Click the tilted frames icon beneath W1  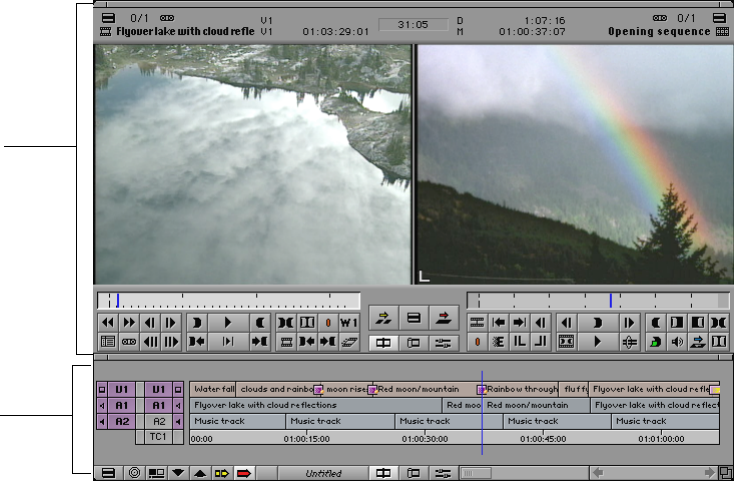(x=349, y=342)
